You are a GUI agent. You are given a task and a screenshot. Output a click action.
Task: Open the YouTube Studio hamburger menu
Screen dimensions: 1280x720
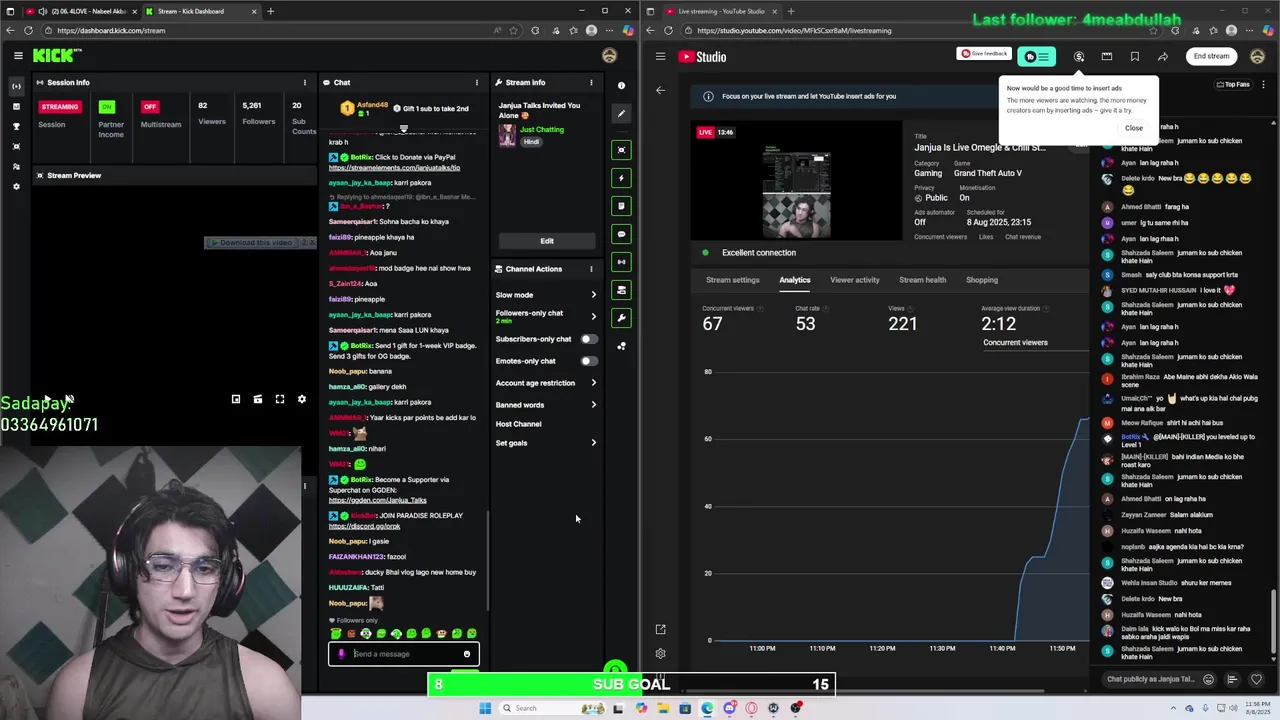click(x=660, y=56)
